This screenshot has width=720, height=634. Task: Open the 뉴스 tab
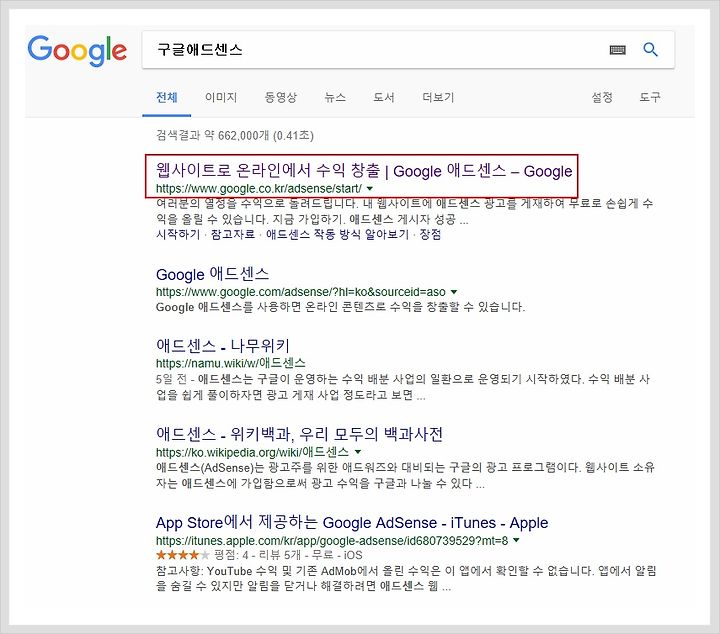pos(335,97)
